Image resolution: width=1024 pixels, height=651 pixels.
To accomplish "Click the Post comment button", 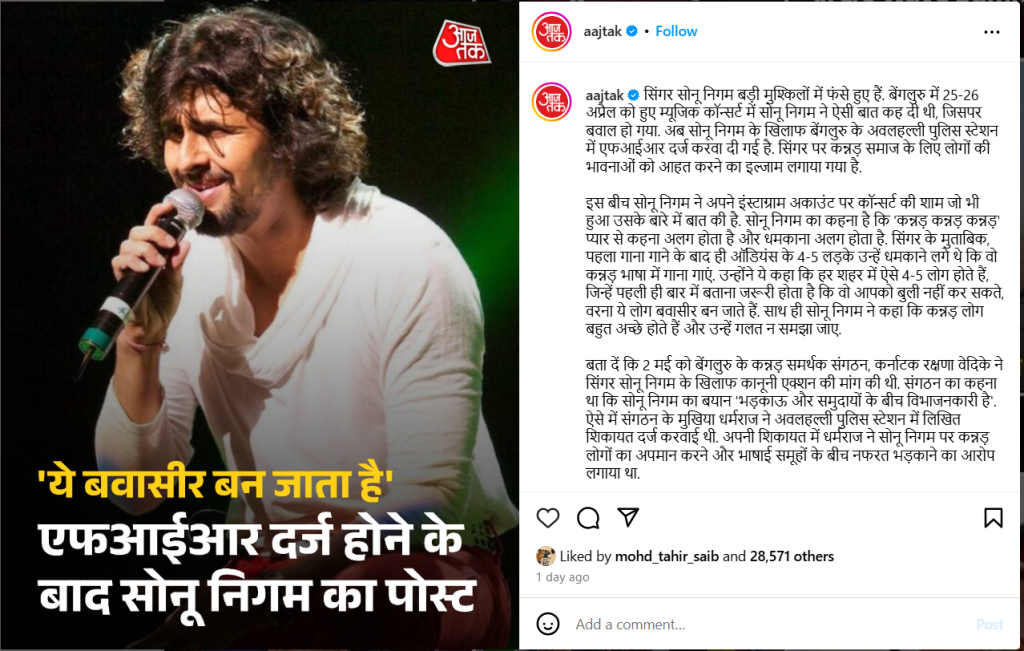I will click(989, 624).
